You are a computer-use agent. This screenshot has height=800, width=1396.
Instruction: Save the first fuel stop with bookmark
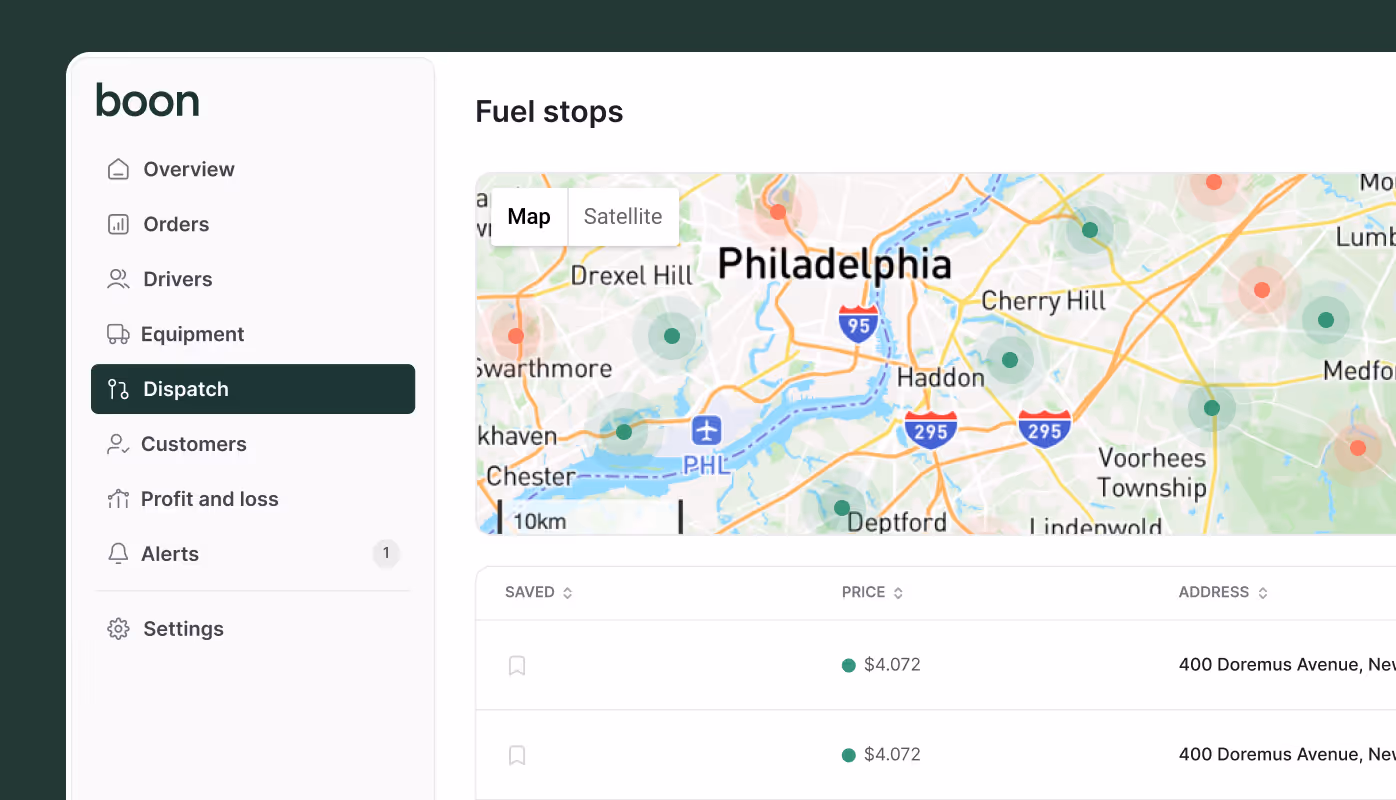tap(517, 665)
